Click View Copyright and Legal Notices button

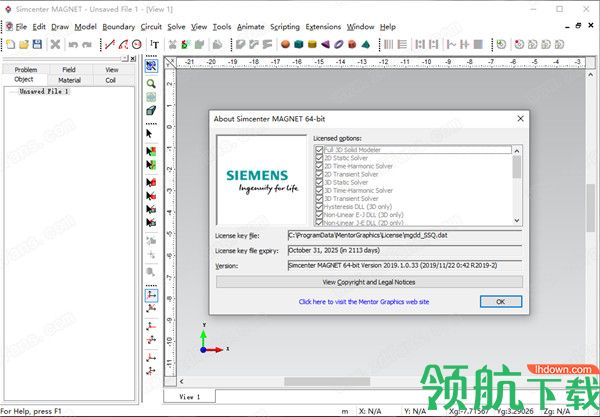tap(369, 282)
